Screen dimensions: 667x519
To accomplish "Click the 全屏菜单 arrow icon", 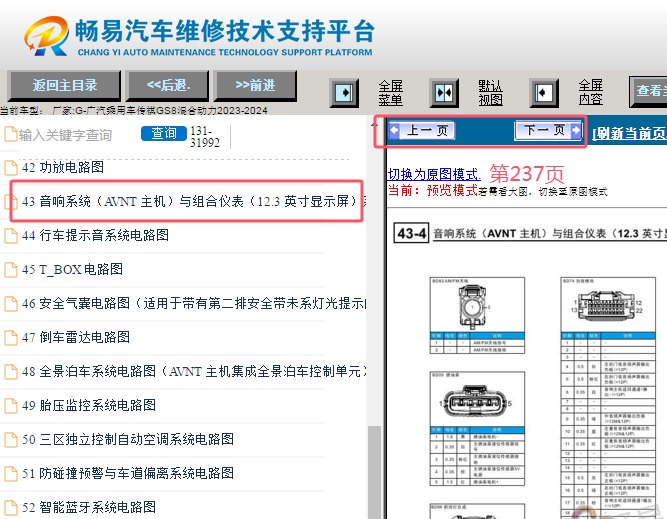I will [x=344, y=93].
